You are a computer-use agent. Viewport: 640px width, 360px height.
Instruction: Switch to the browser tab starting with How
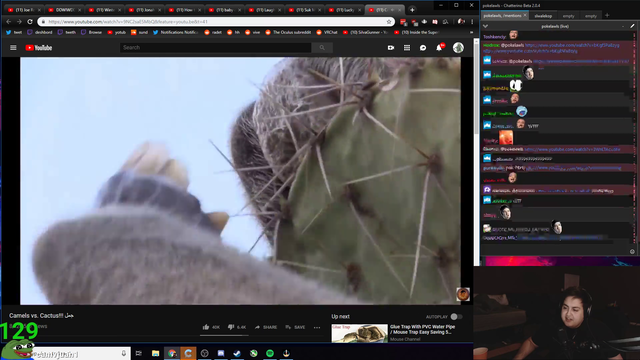[184, 10]
